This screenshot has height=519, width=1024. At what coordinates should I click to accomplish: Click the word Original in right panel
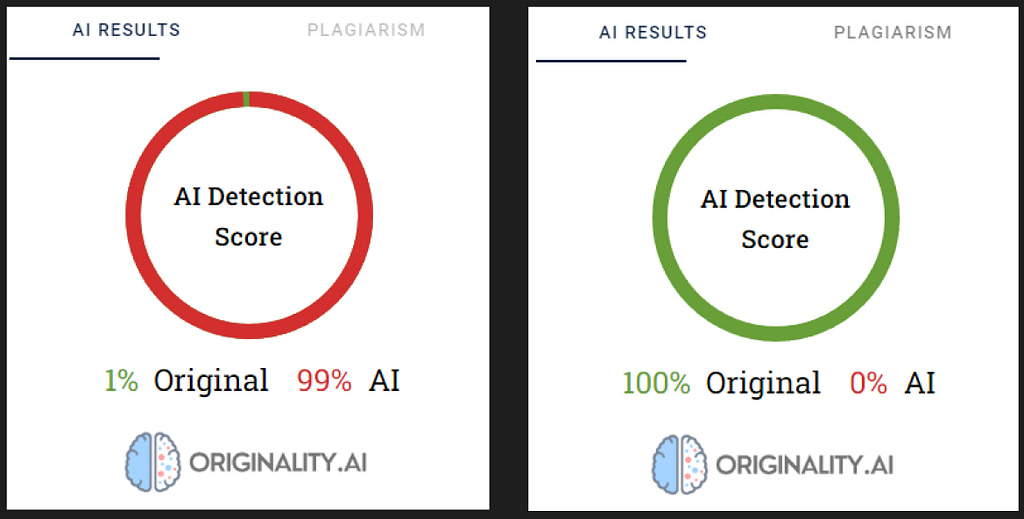[x=763, y=385]
